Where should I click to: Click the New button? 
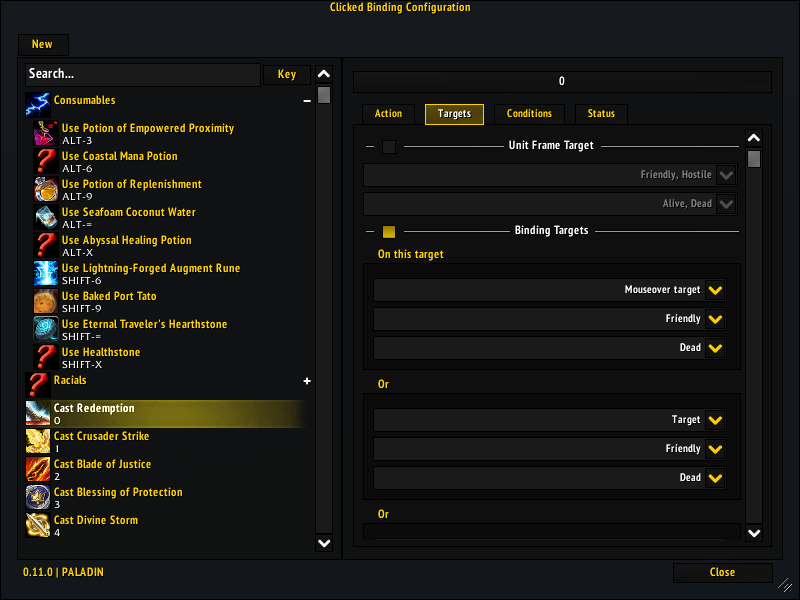(x=42, y=45)
